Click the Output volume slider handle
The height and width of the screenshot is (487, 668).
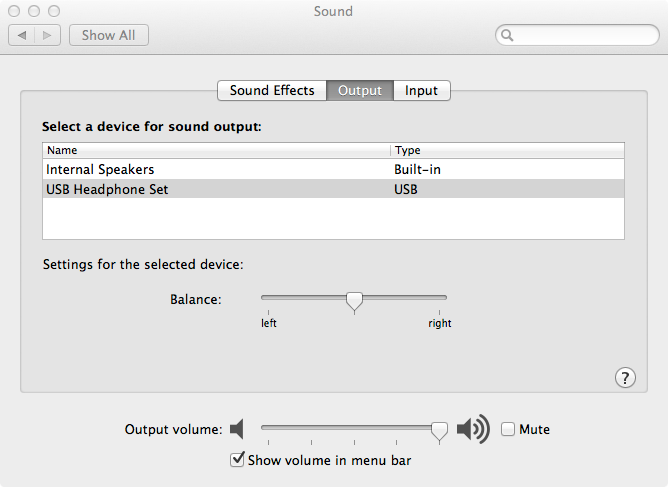(x=439, y=430)
